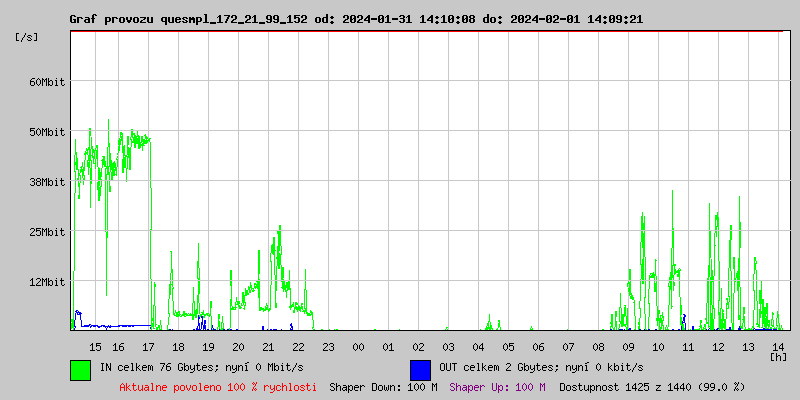
Task: Click the purple 'Shaper Up: 100 M' text
Action: 497,386
